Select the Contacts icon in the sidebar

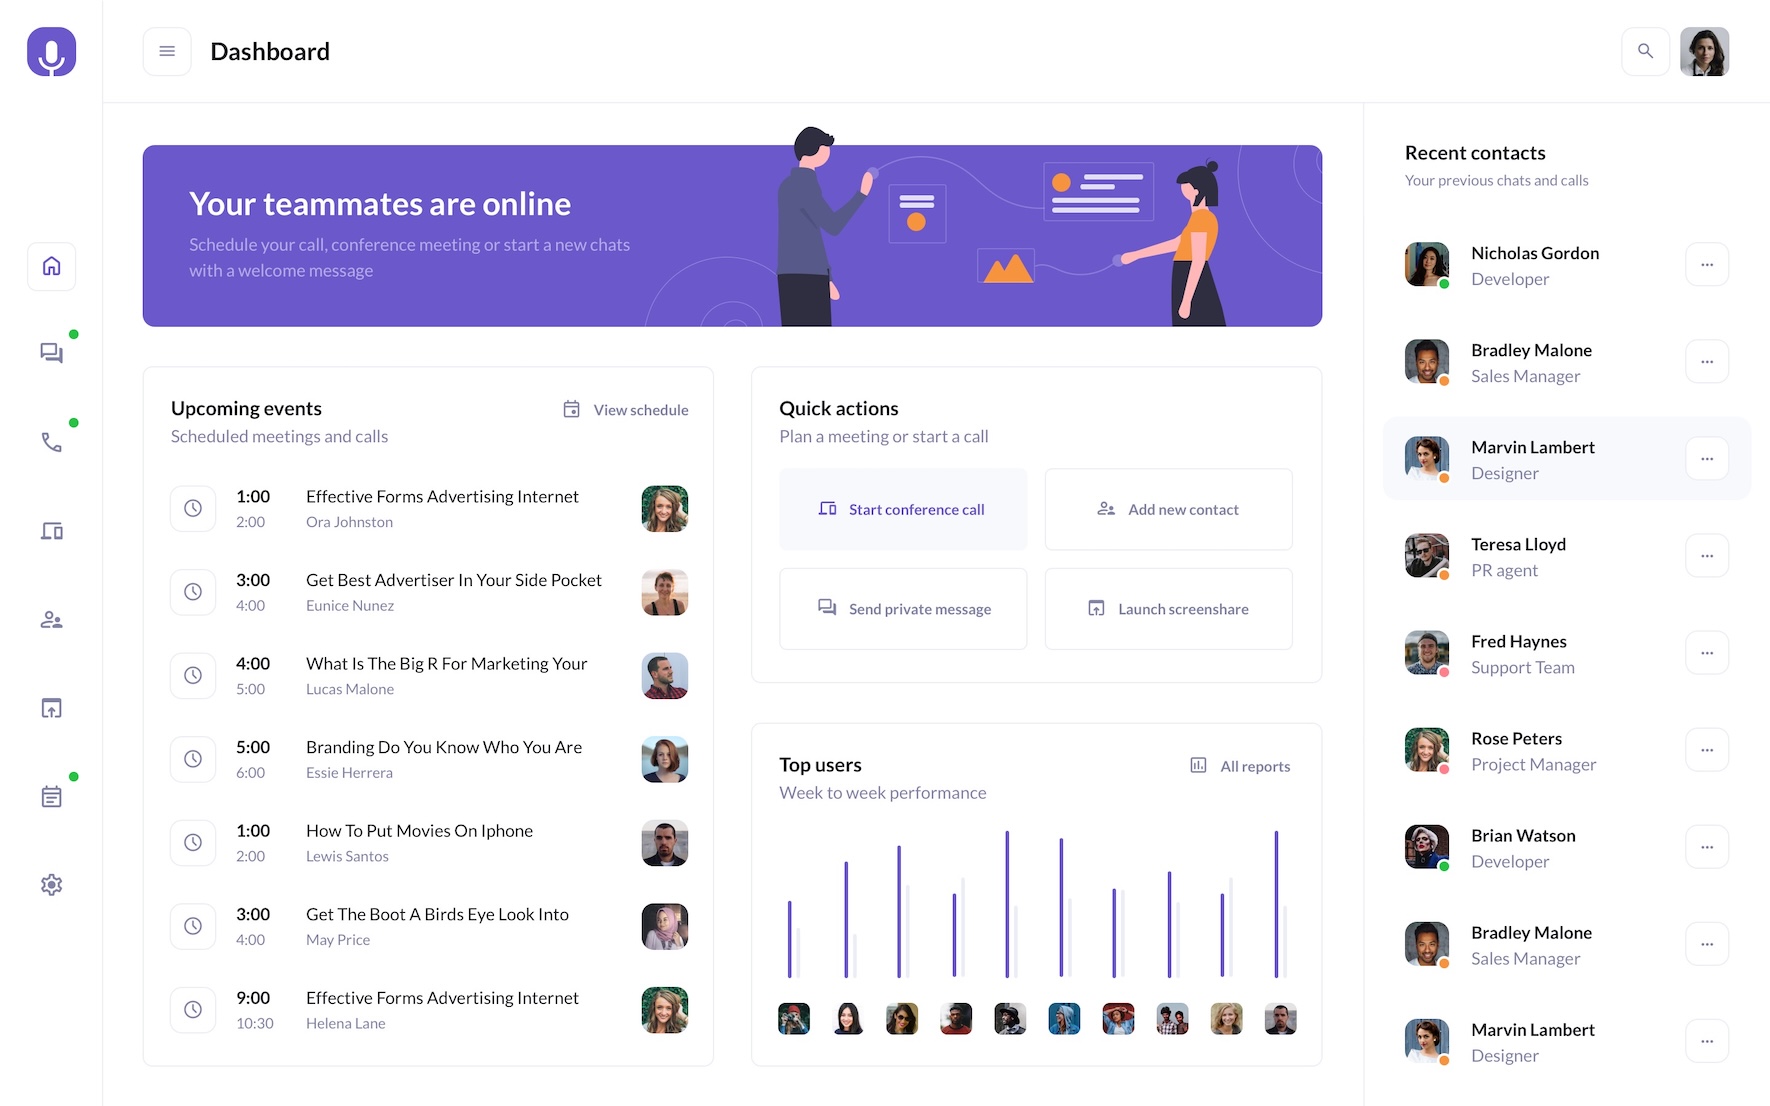click(51, 619)
